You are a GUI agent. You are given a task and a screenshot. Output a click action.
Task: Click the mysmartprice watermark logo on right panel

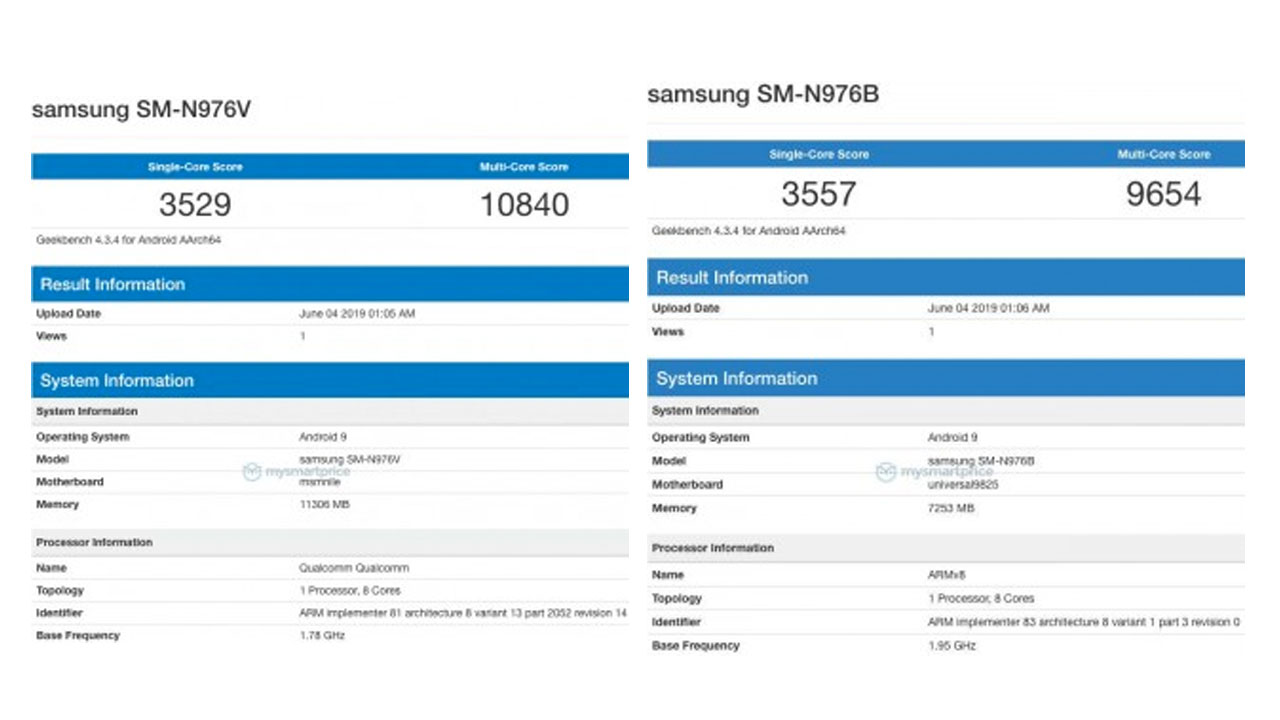point(934,471)
